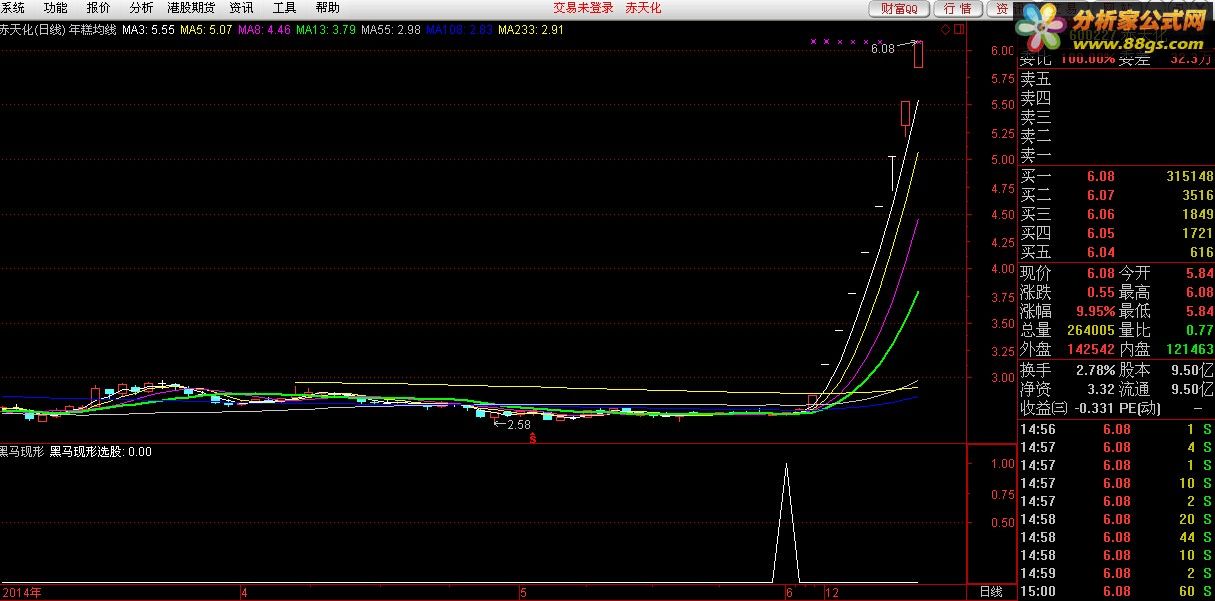
Task: Click the 买一 bid row price 6.08
Action: point(1100,176)
